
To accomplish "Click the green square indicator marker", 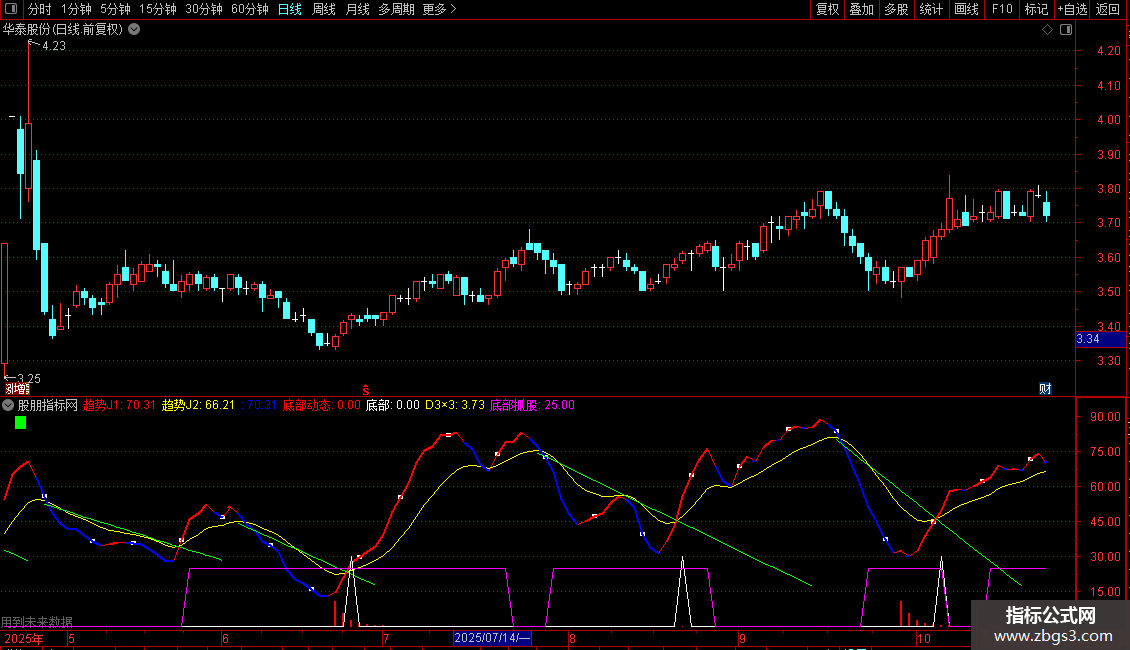I will [x=20, y=423].
